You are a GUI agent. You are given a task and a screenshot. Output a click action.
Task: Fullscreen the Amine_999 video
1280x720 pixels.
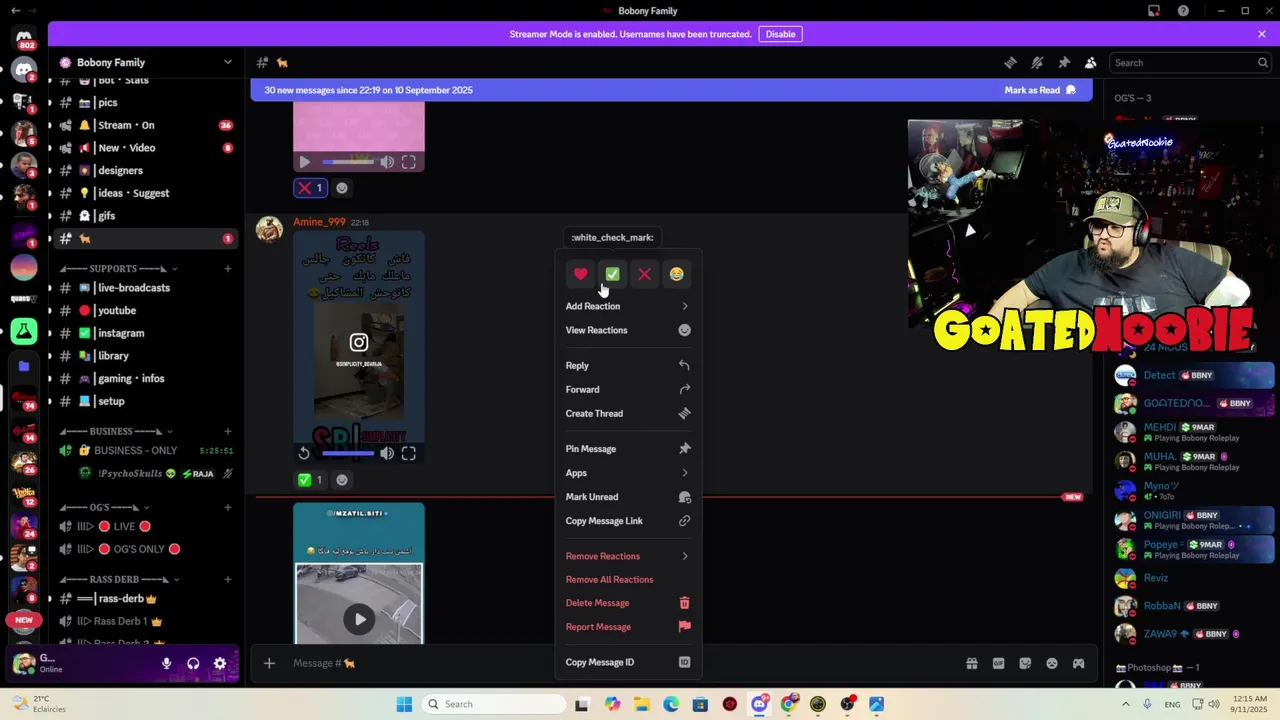point(409,454)
